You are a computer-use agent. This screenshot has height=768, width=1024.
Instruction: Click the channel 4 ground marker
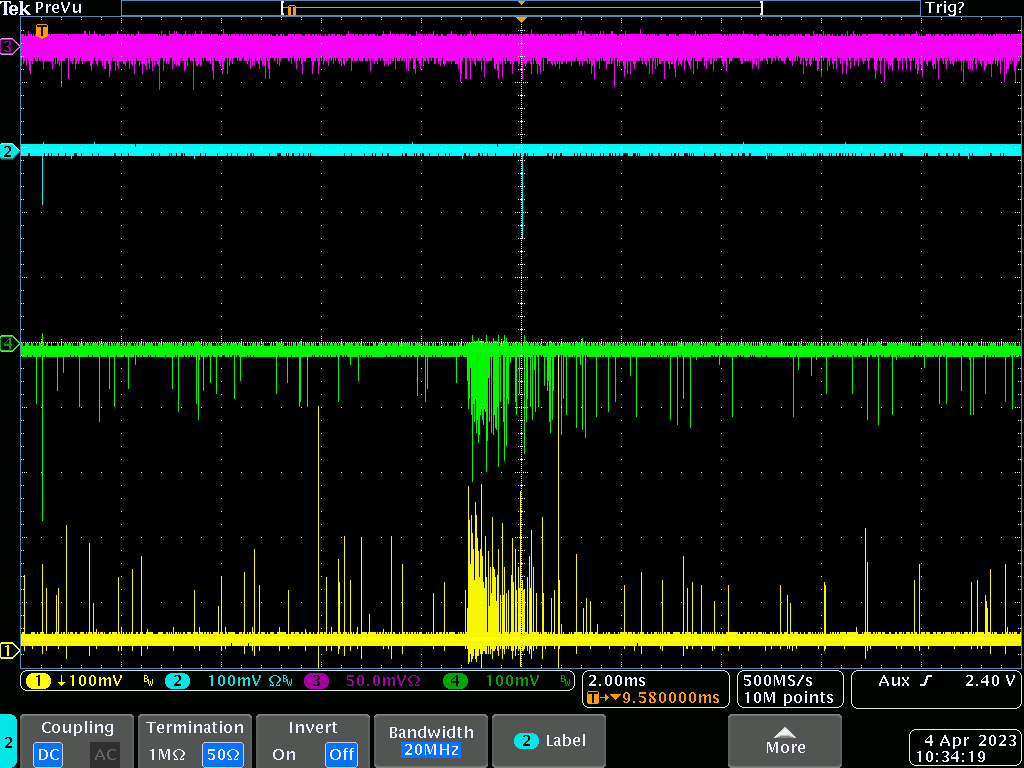pyautogui.click(x=9, y=344)
